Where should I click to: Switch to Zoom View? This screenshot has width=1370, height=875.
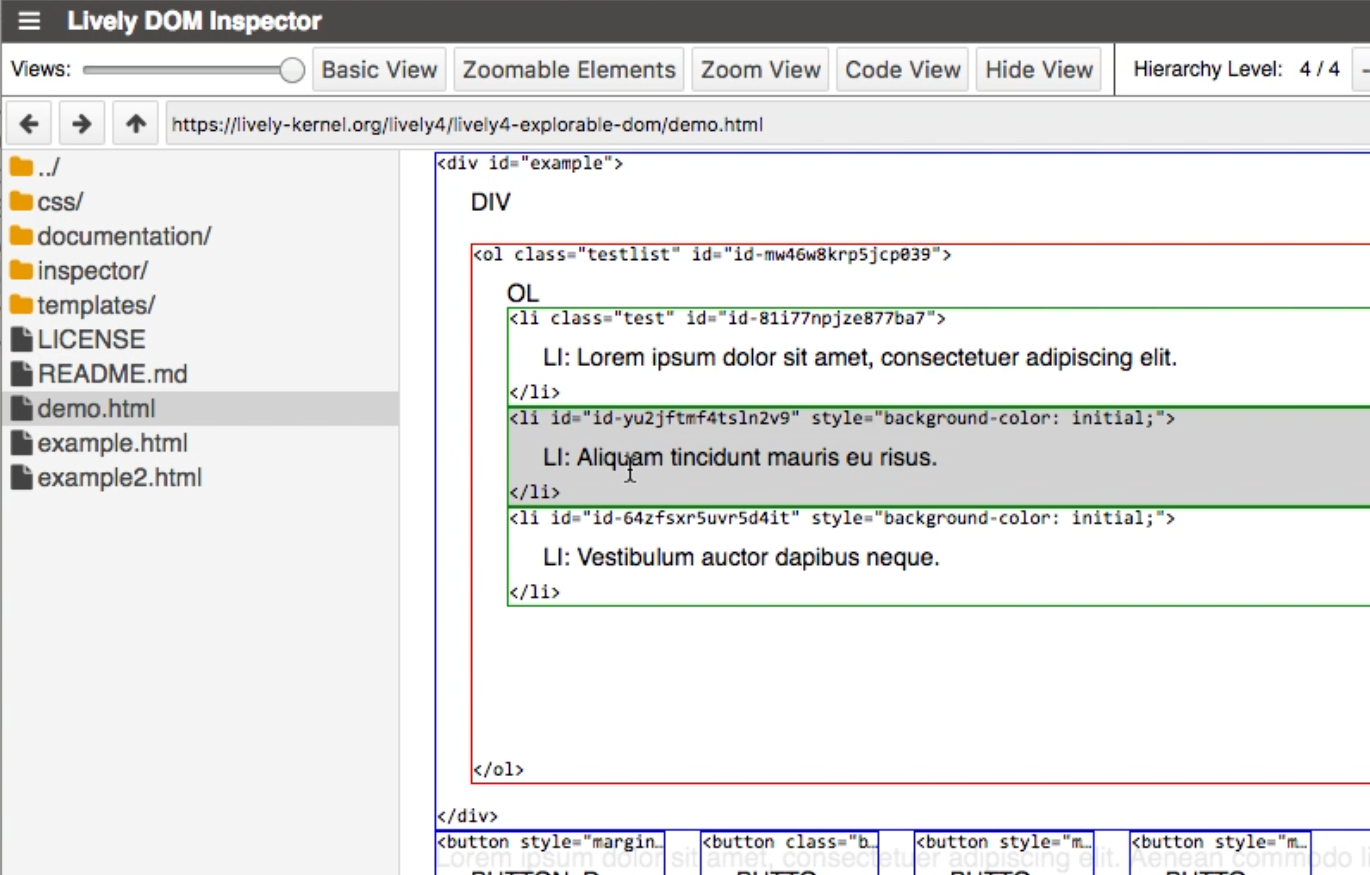(x=760, y=70)
